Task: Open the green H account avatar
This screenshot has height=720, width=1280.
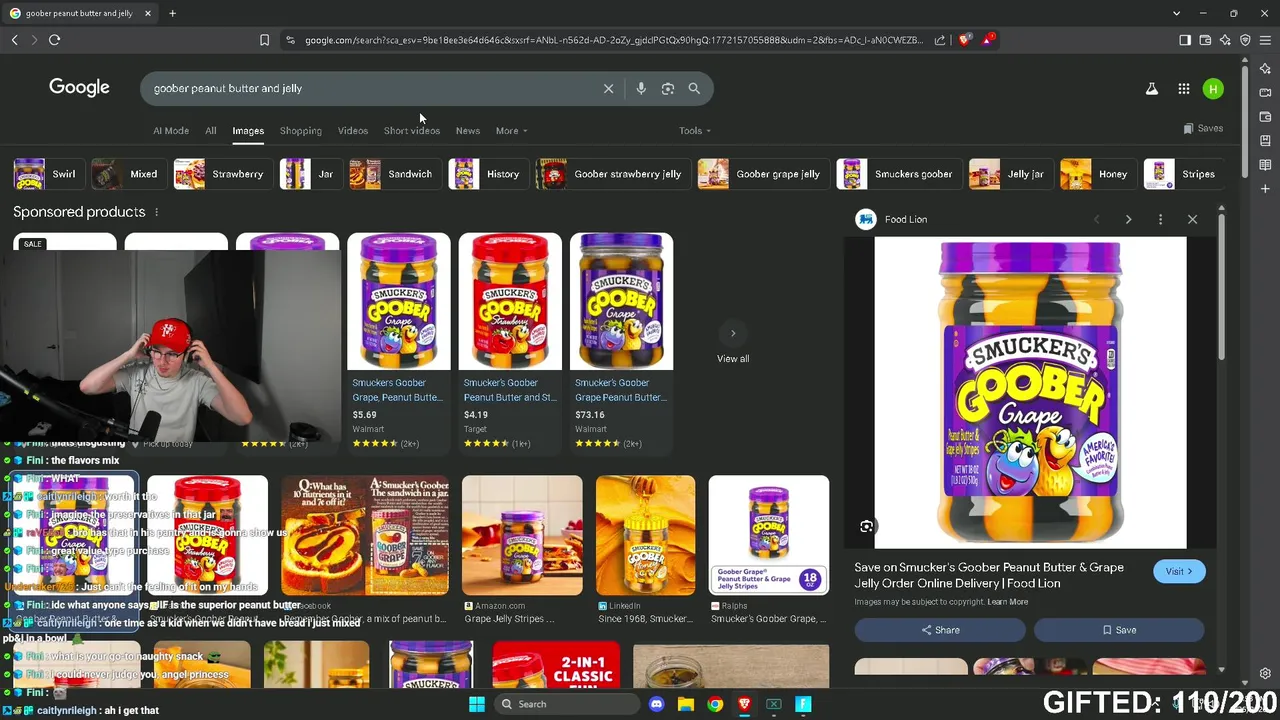Action: [1213, 89]
